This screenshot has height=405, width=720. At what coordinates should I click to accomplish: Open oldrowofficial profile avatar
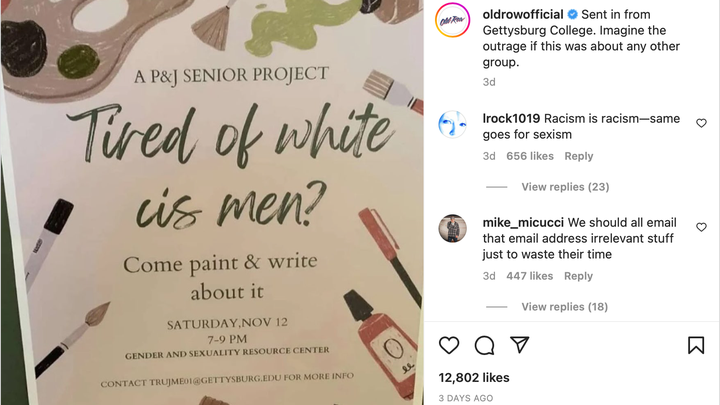452,20
